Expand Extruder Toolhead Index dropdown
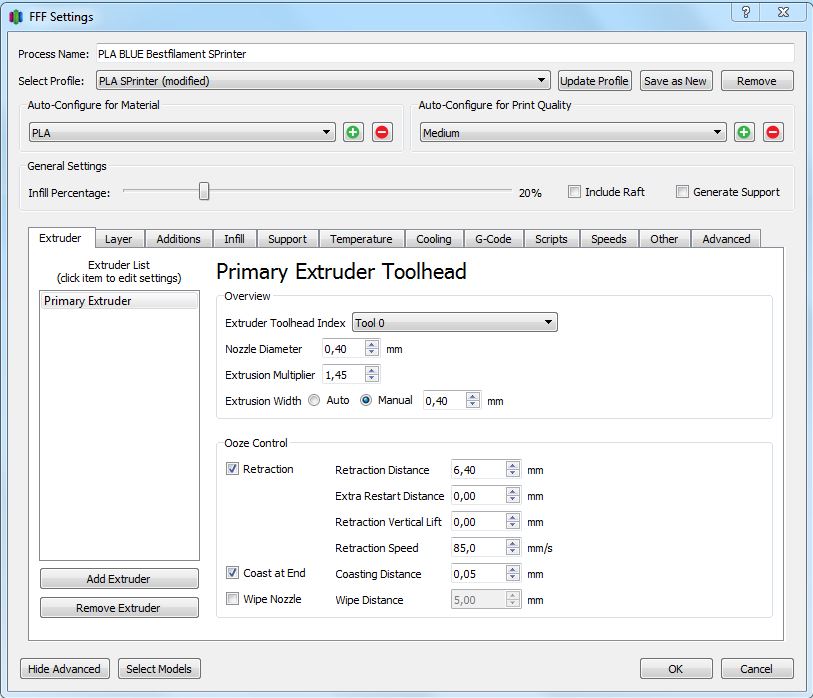Screen dimensions: 813x698 pos(454,323)
